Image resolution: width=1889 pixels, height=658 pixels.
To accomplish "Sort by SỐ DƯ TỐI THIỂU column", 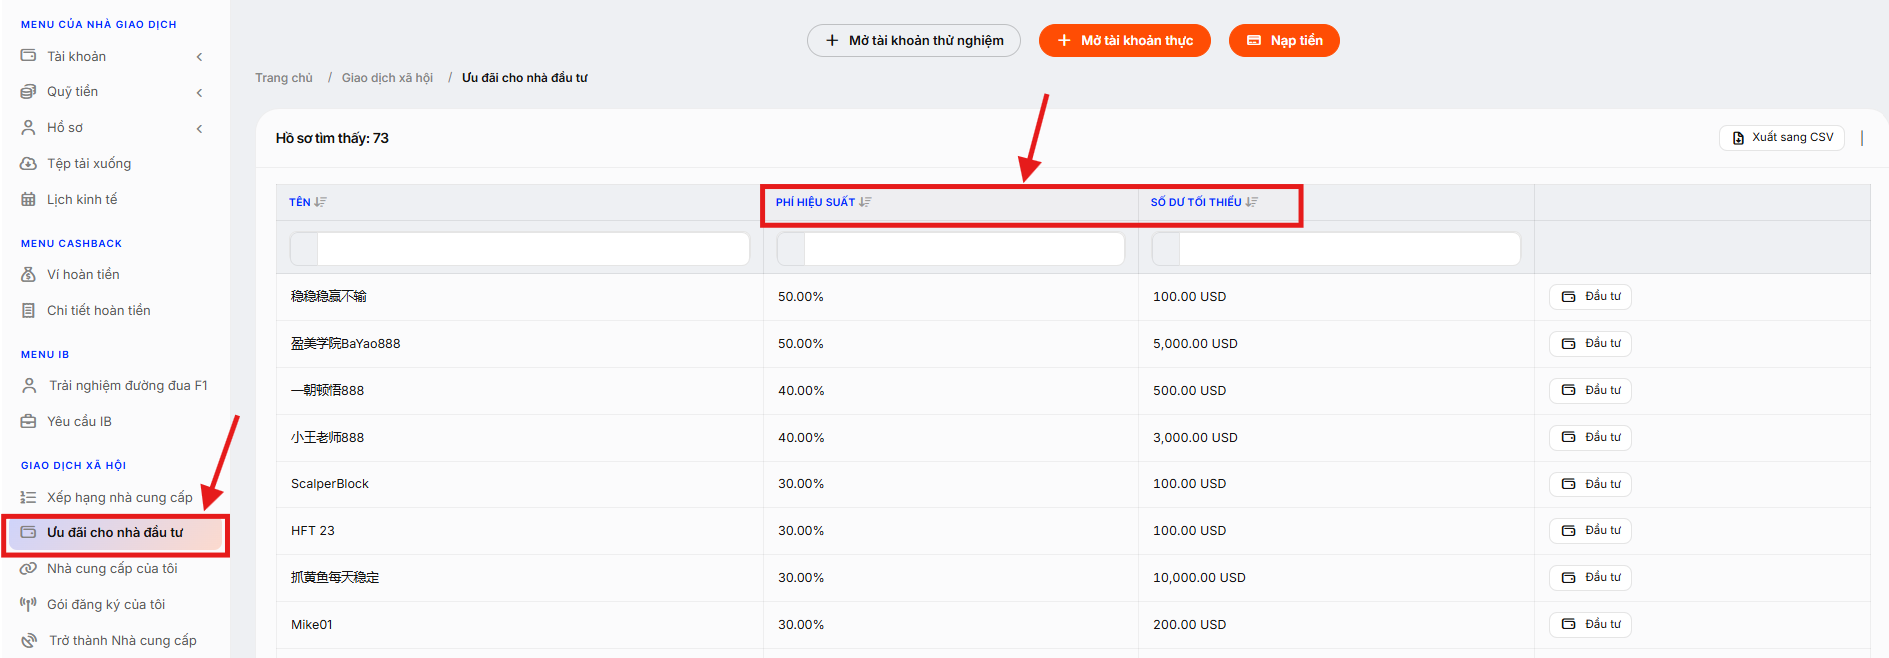I will 1204,202.
